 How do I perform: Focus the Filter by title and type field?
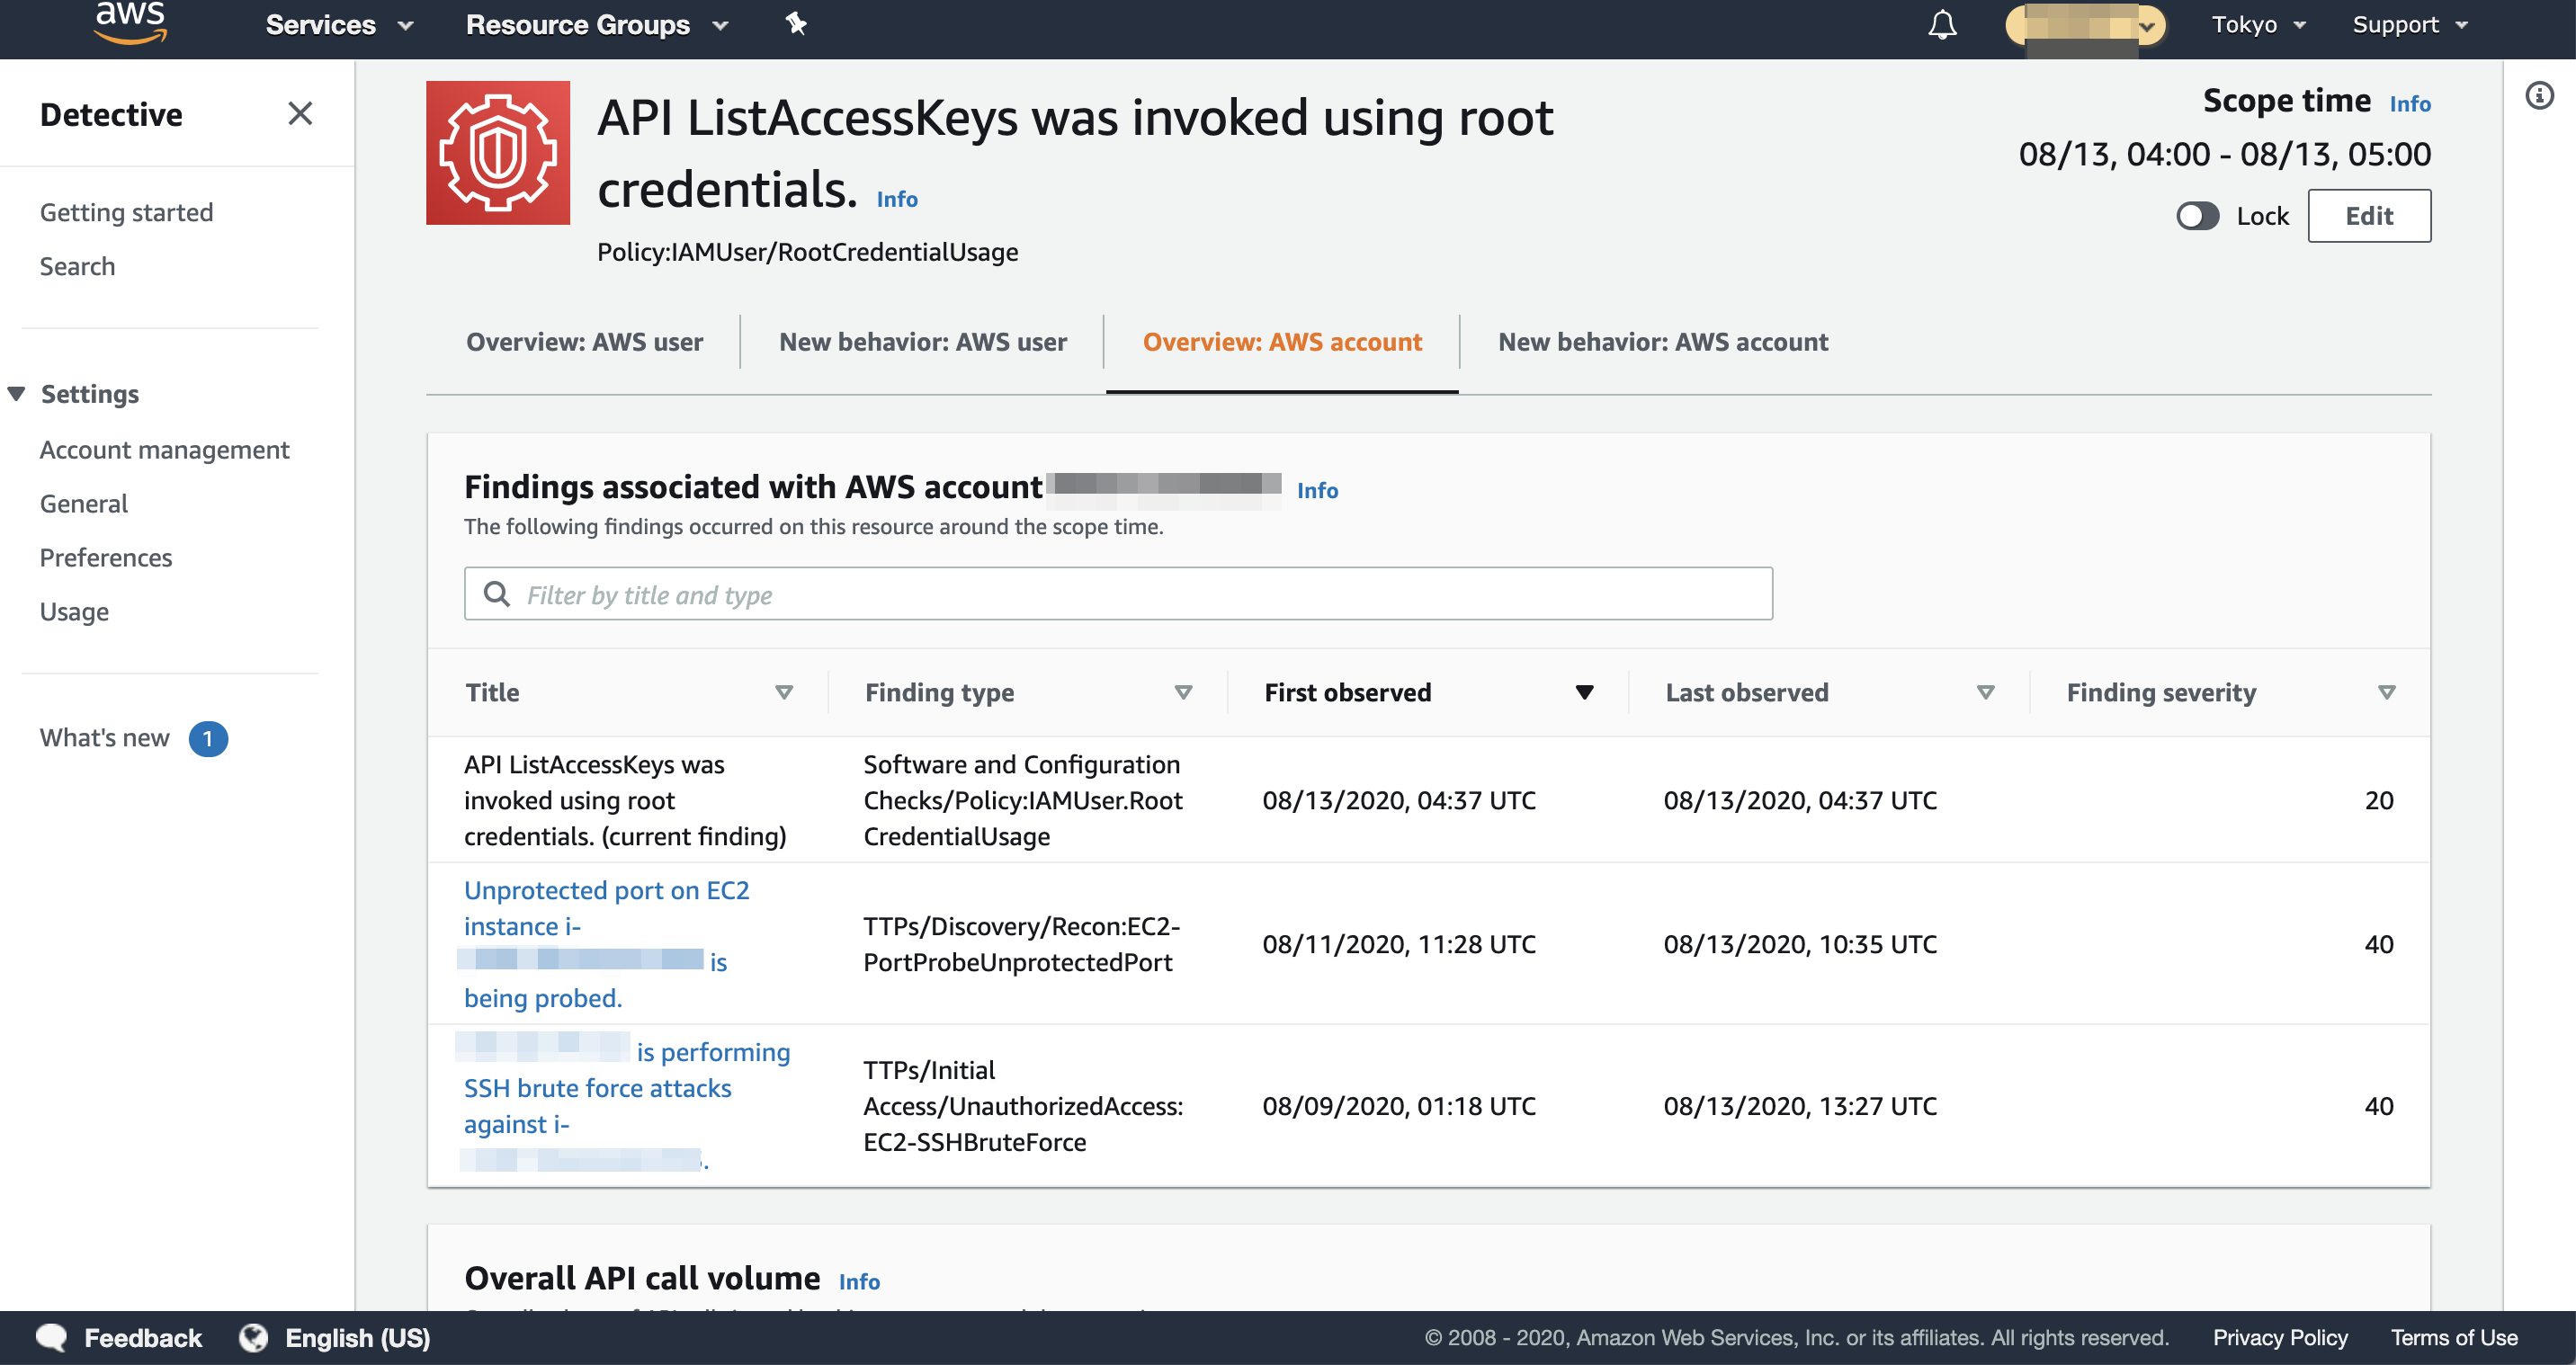click(1118, 594)
